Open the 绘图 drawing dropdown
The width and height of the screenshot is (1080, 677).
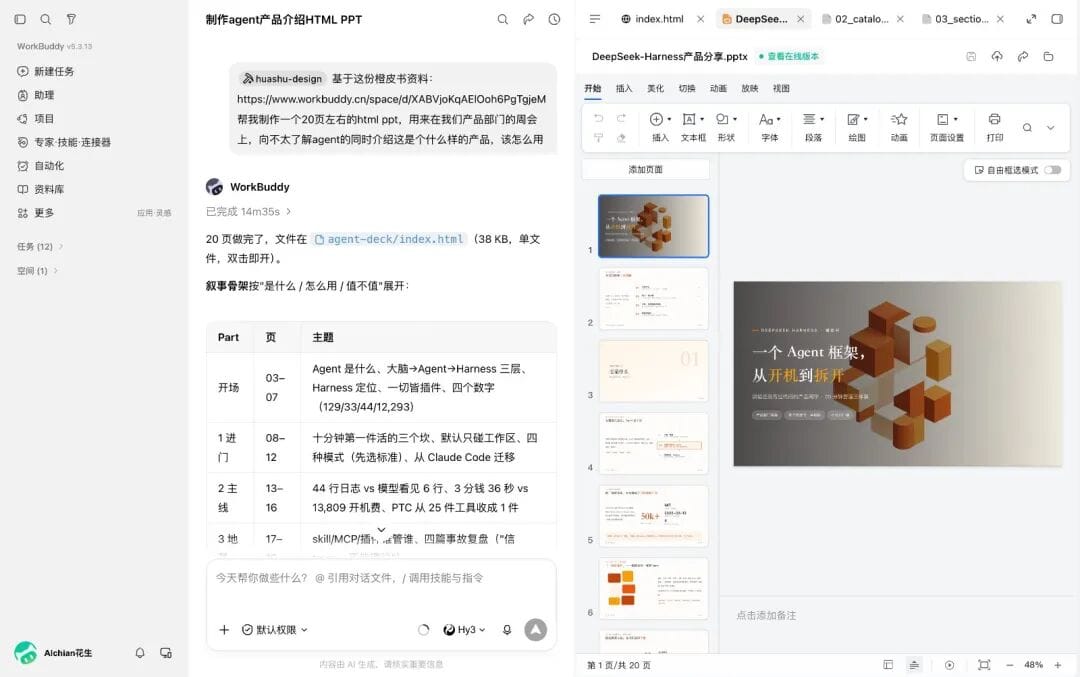point(857,127)
